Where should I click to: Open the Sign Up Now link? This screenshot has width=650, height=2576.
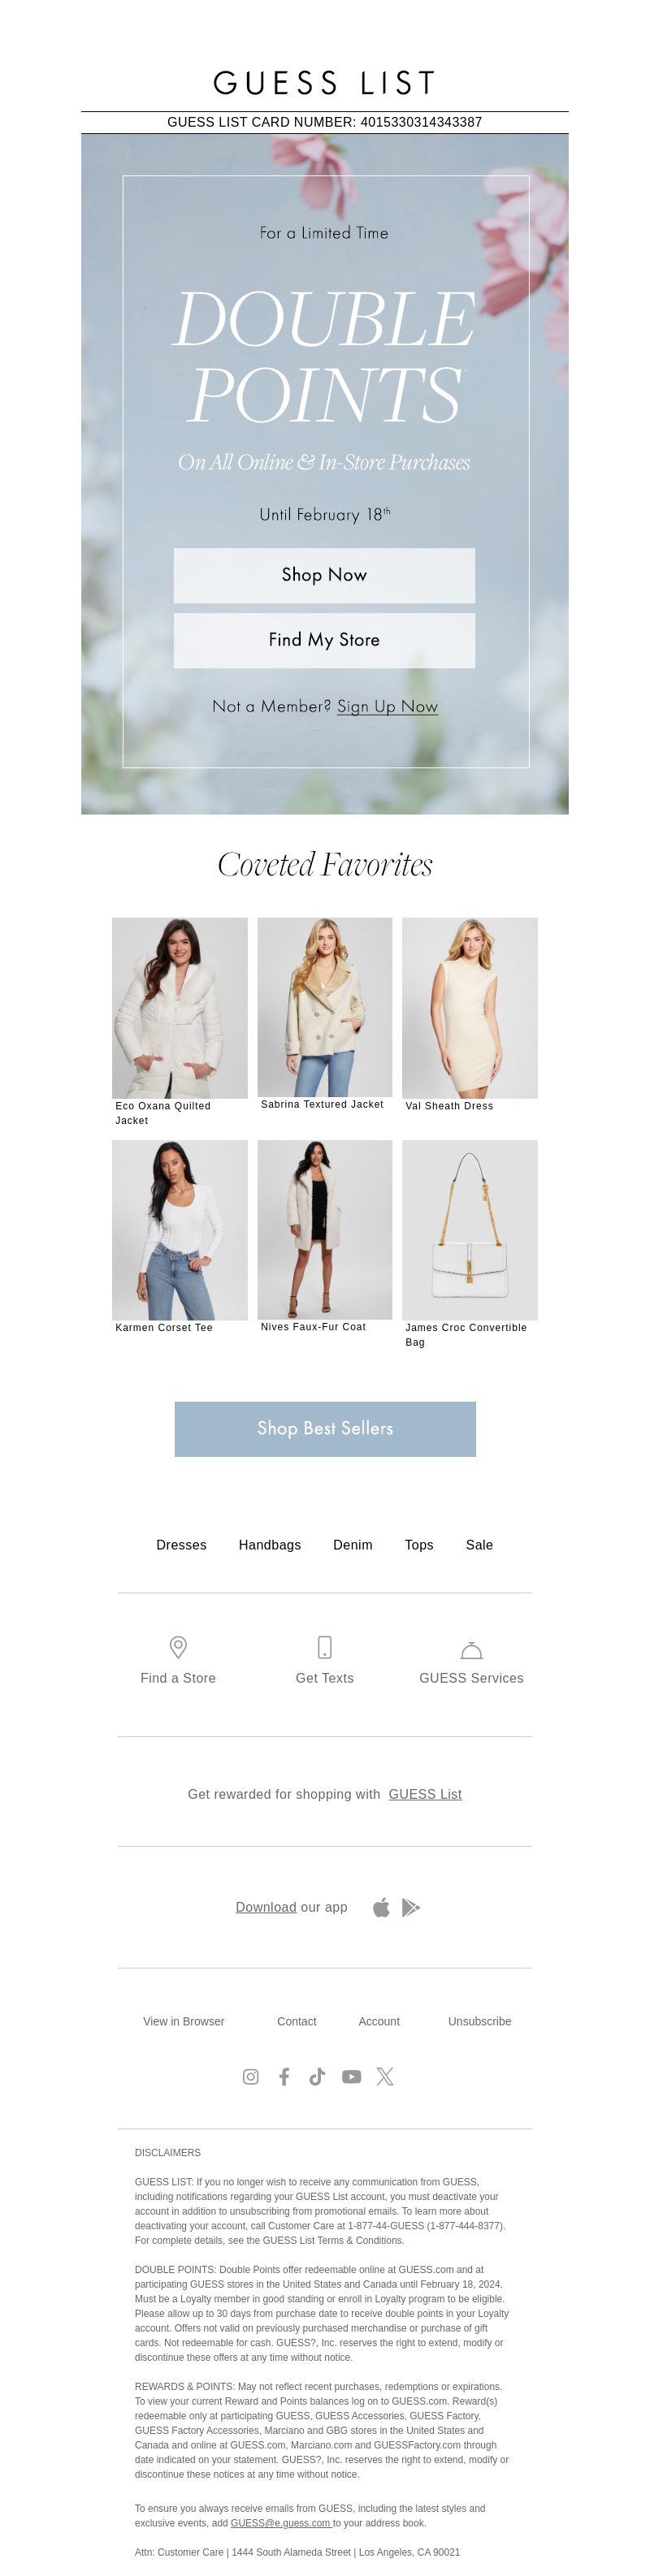coord(387,706)
